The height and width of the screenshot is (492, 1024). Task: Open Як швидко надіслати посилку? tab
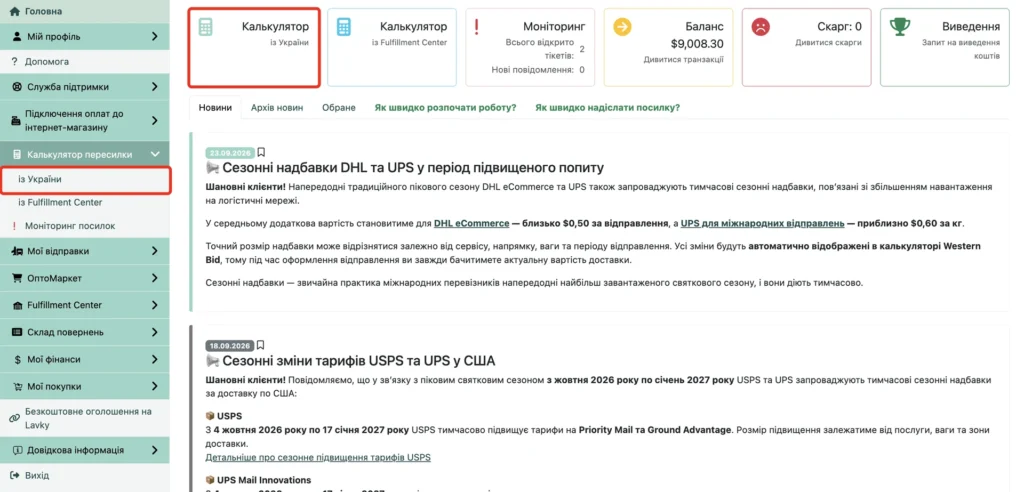tap(607, 108)
